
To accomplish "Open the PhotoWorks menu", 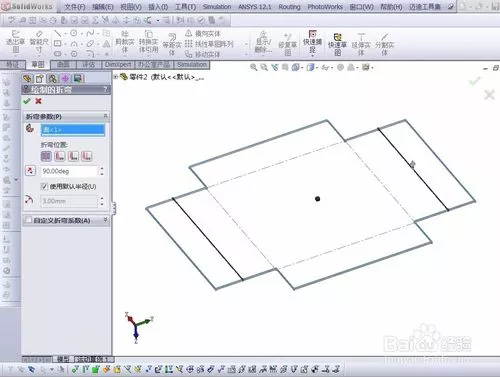I will 325,7.
